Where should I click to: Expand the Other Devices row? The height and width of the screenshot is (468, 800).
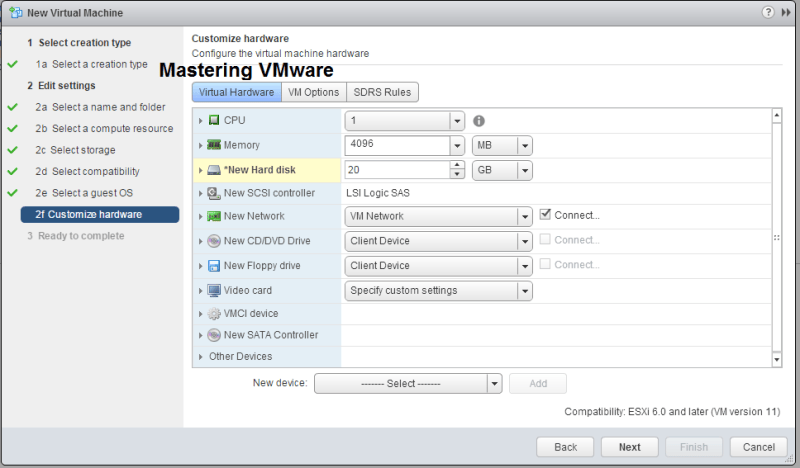(x=201, y=357)
